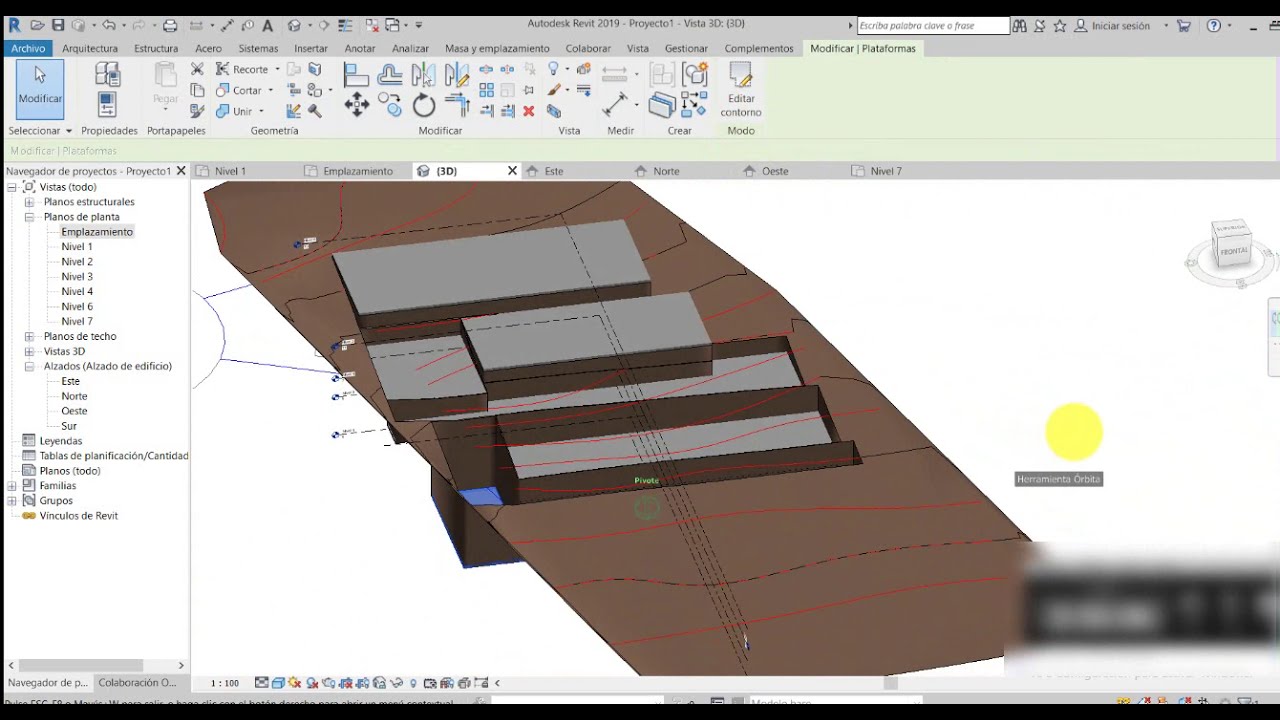The image size is (1280, 720).
Task: Click the Text 'A' icon in quick access
Action: pyautogui.click(x=267, y=25)
